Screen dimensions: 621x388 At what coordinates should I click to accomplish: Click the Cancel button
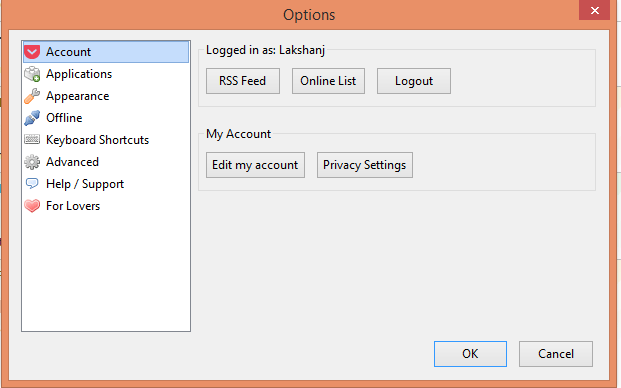point(556,354)
